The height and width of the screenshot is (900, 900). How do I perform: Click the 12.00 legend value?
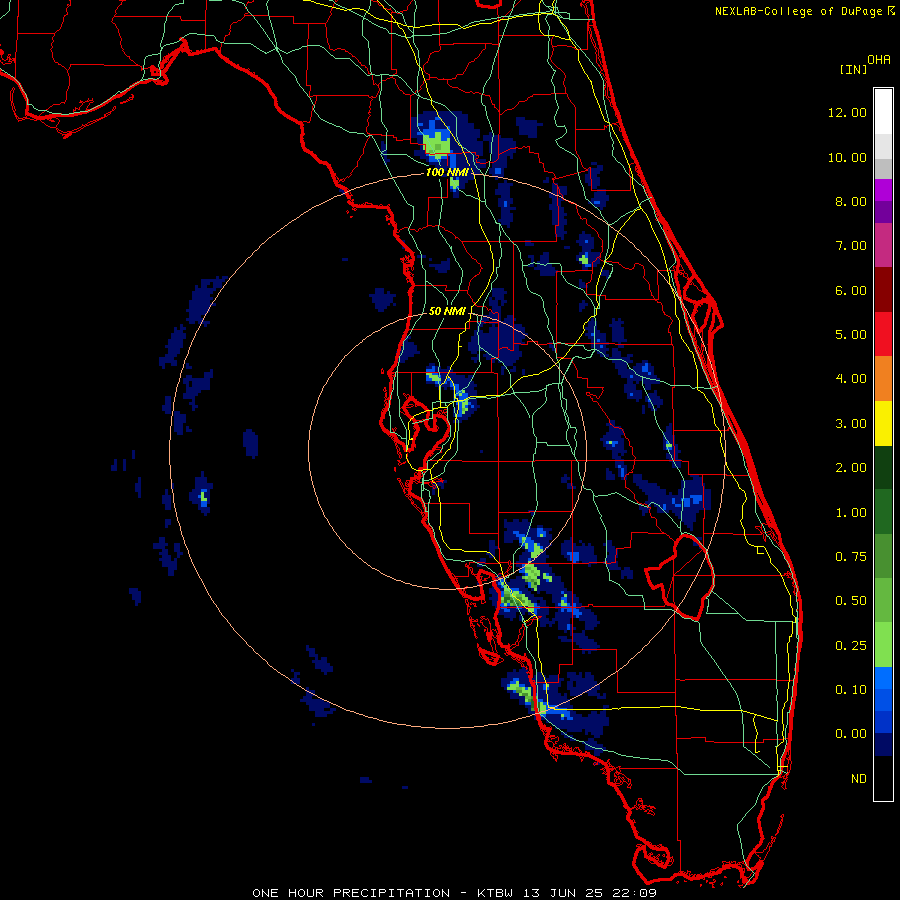[847, 112]
